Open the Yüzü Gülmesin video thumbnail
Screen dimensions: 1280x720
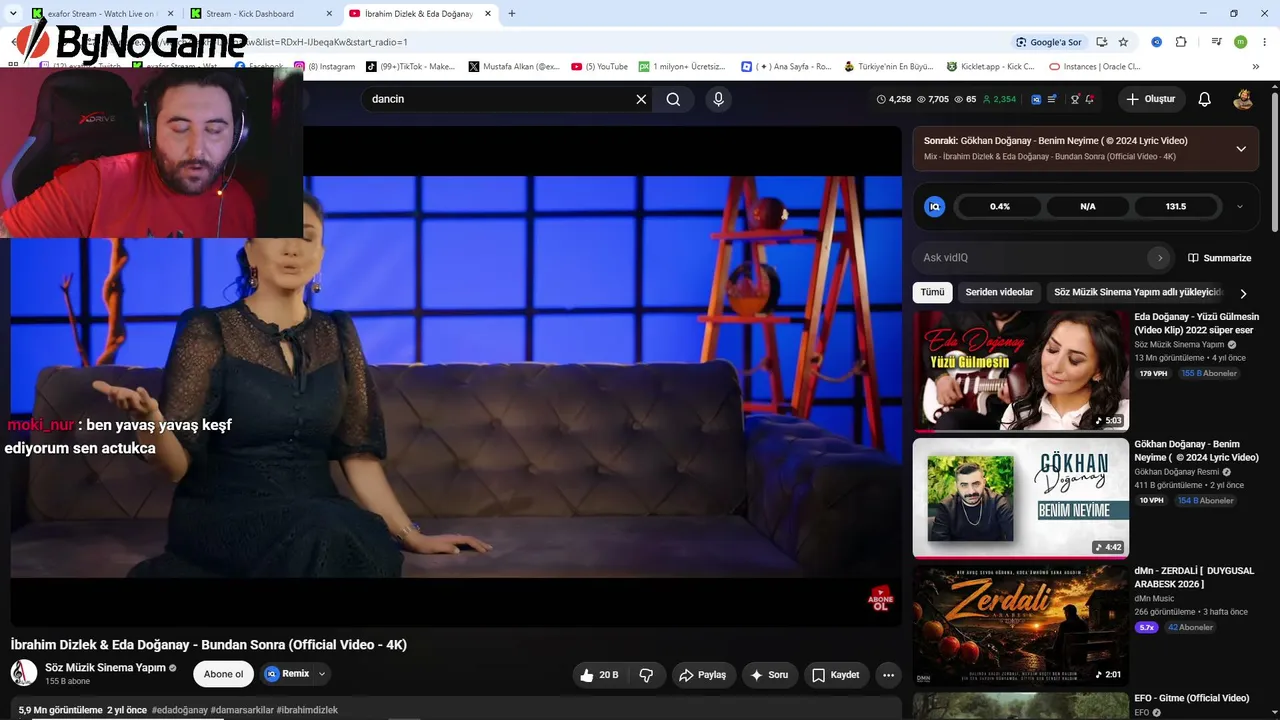[x=1020, y=370]
